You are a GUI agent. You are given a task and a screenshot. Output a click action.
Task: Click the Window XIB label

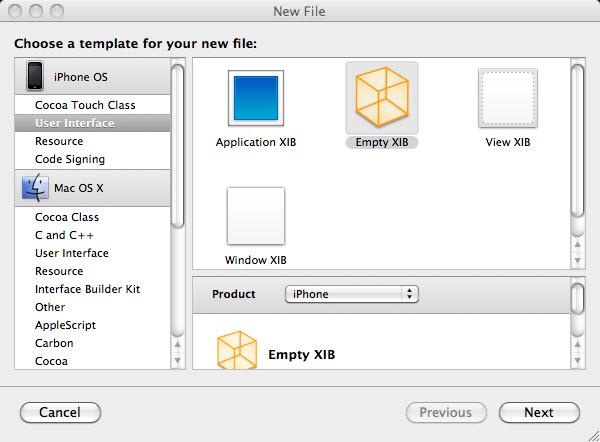tap(256, 260)
